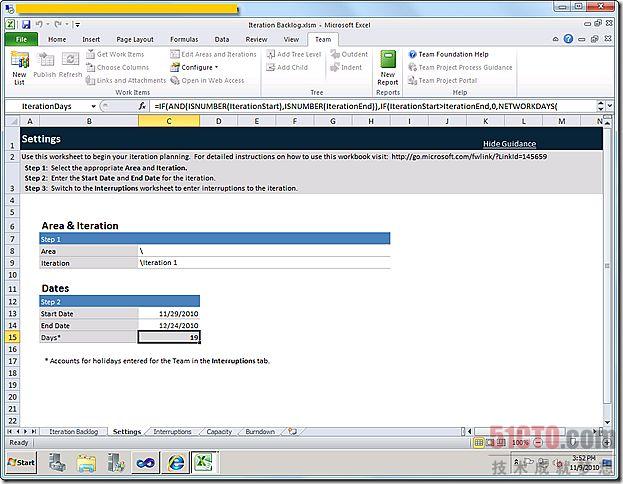
Task: Open Links and Attachments
Action: click(126, 80)
